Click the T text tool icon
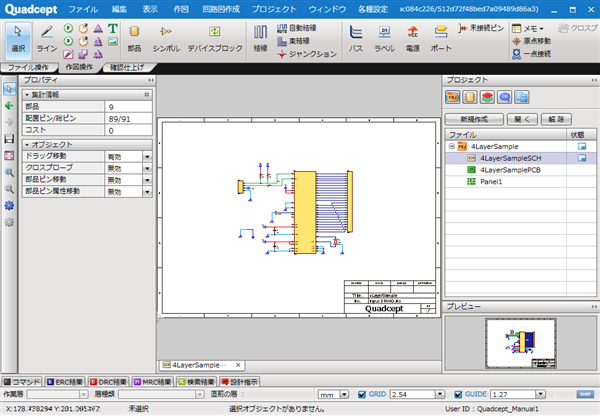The width and height of the screenshot is (600, 416). [x=112, y=28]
